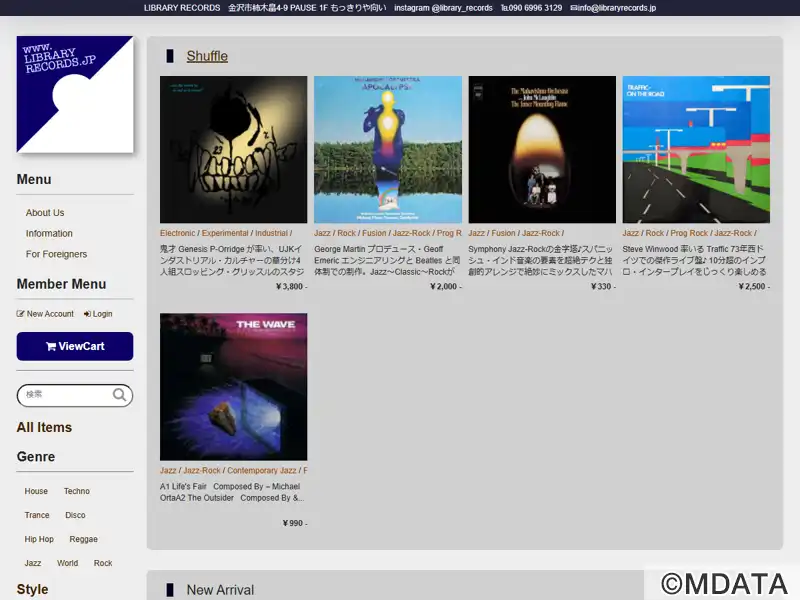Click the Shuffle heading link

pos(207,56)
